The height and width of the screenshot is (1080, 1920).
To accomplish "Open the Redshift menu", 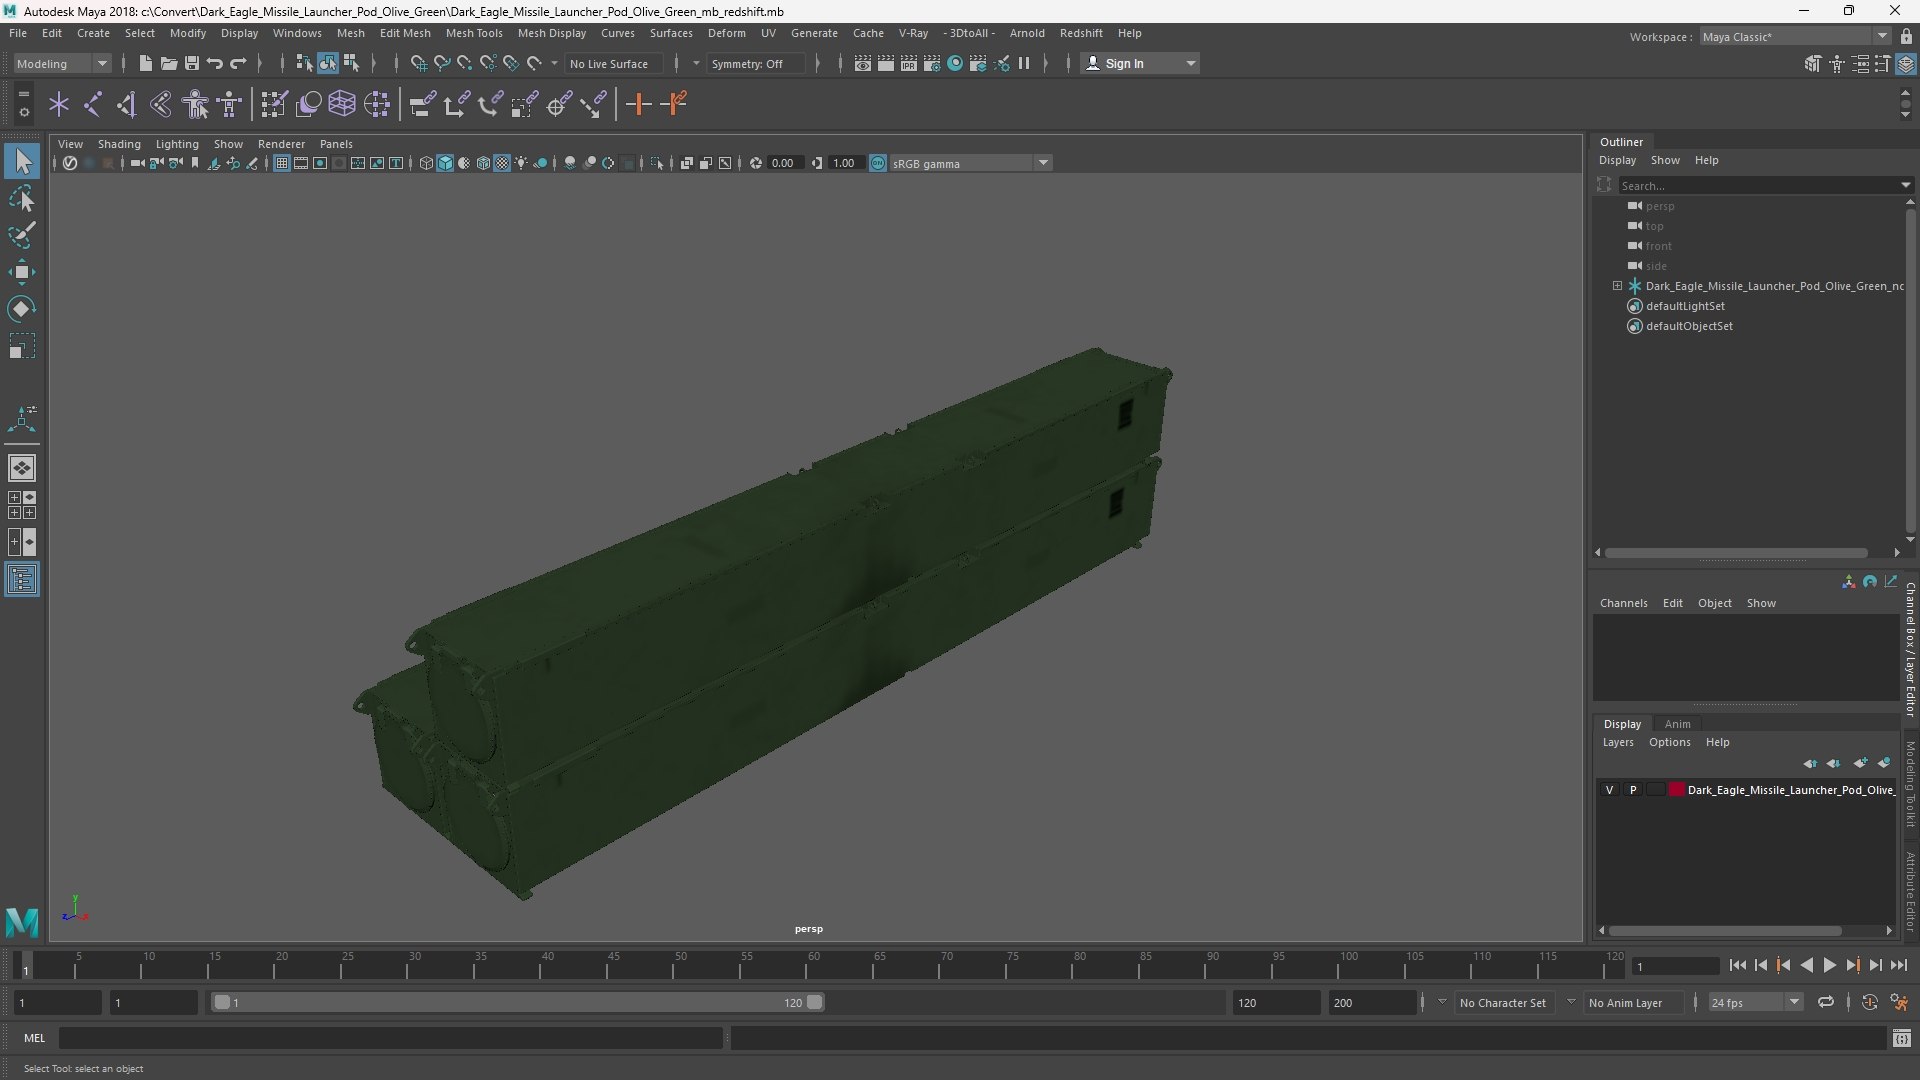I will point(1081,33).
